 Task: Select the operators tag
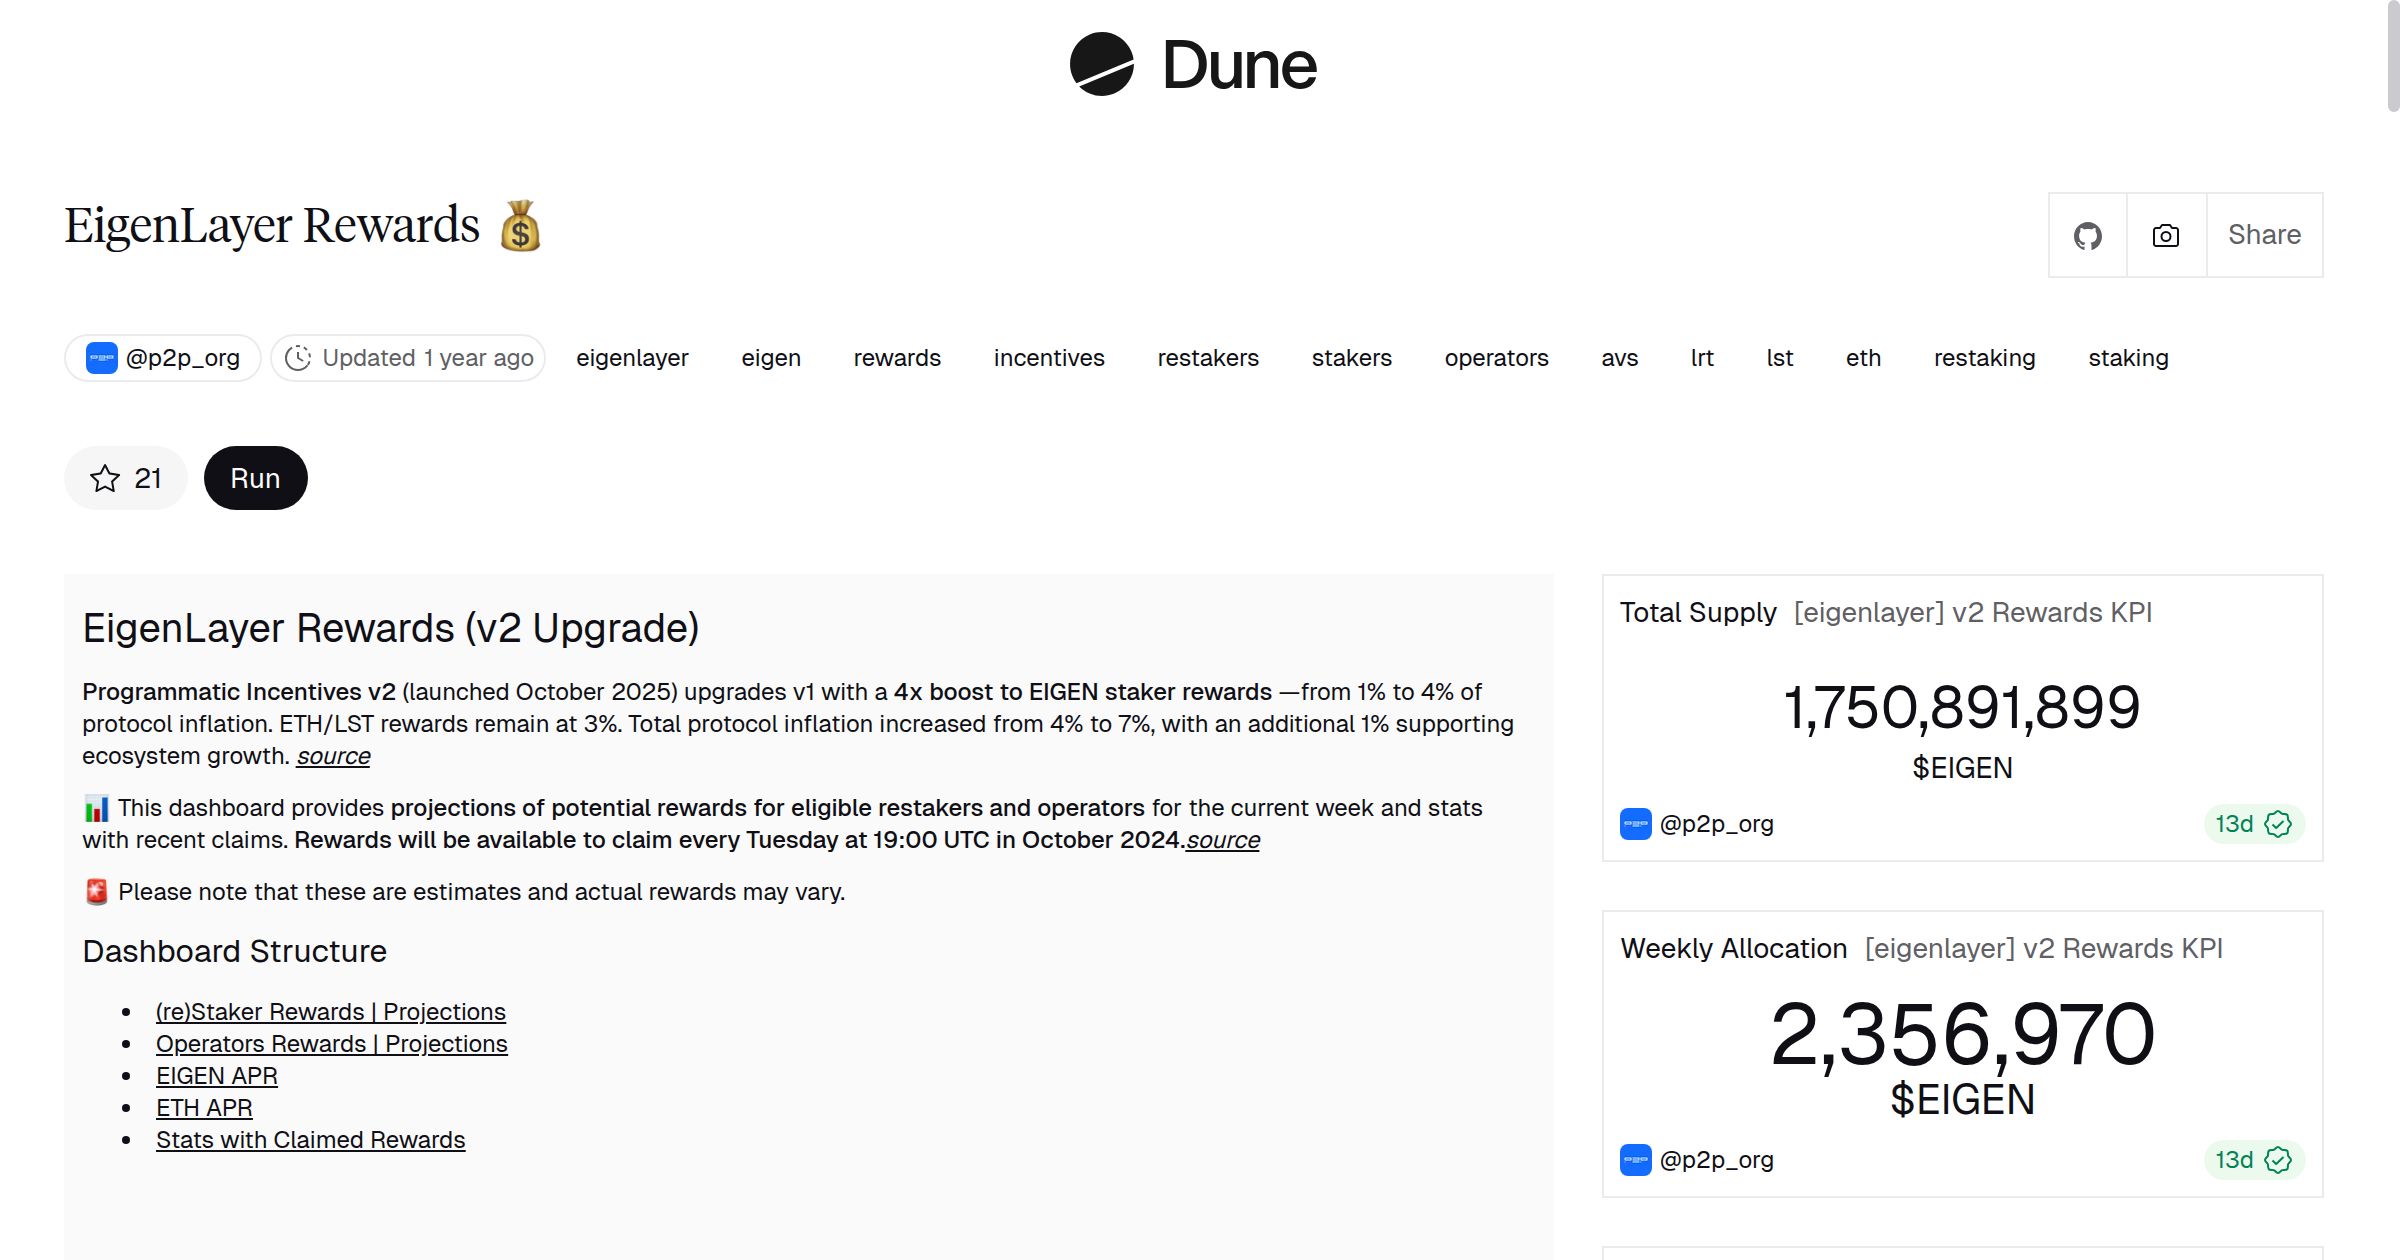[1496, 358]
